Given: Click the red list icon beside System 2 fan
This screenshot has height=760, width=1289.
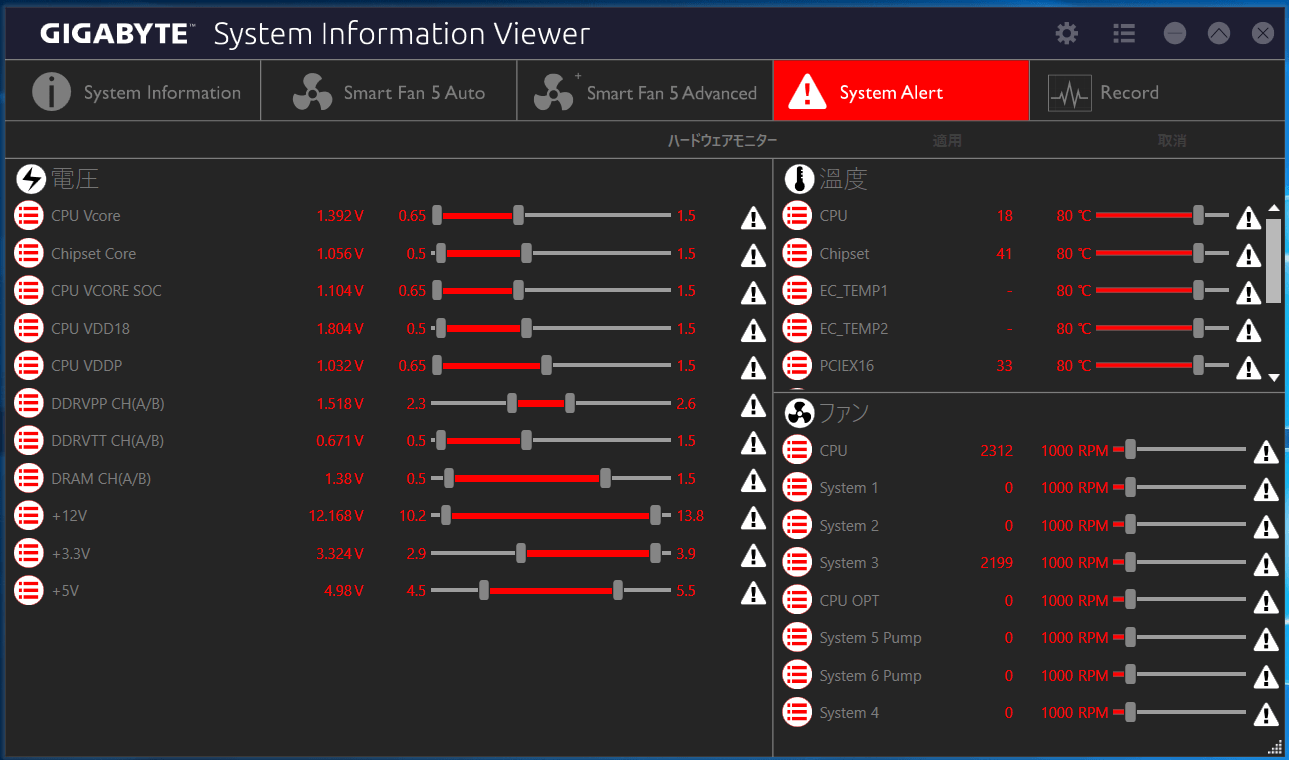Looking at the screenshot, I should 797,526.
